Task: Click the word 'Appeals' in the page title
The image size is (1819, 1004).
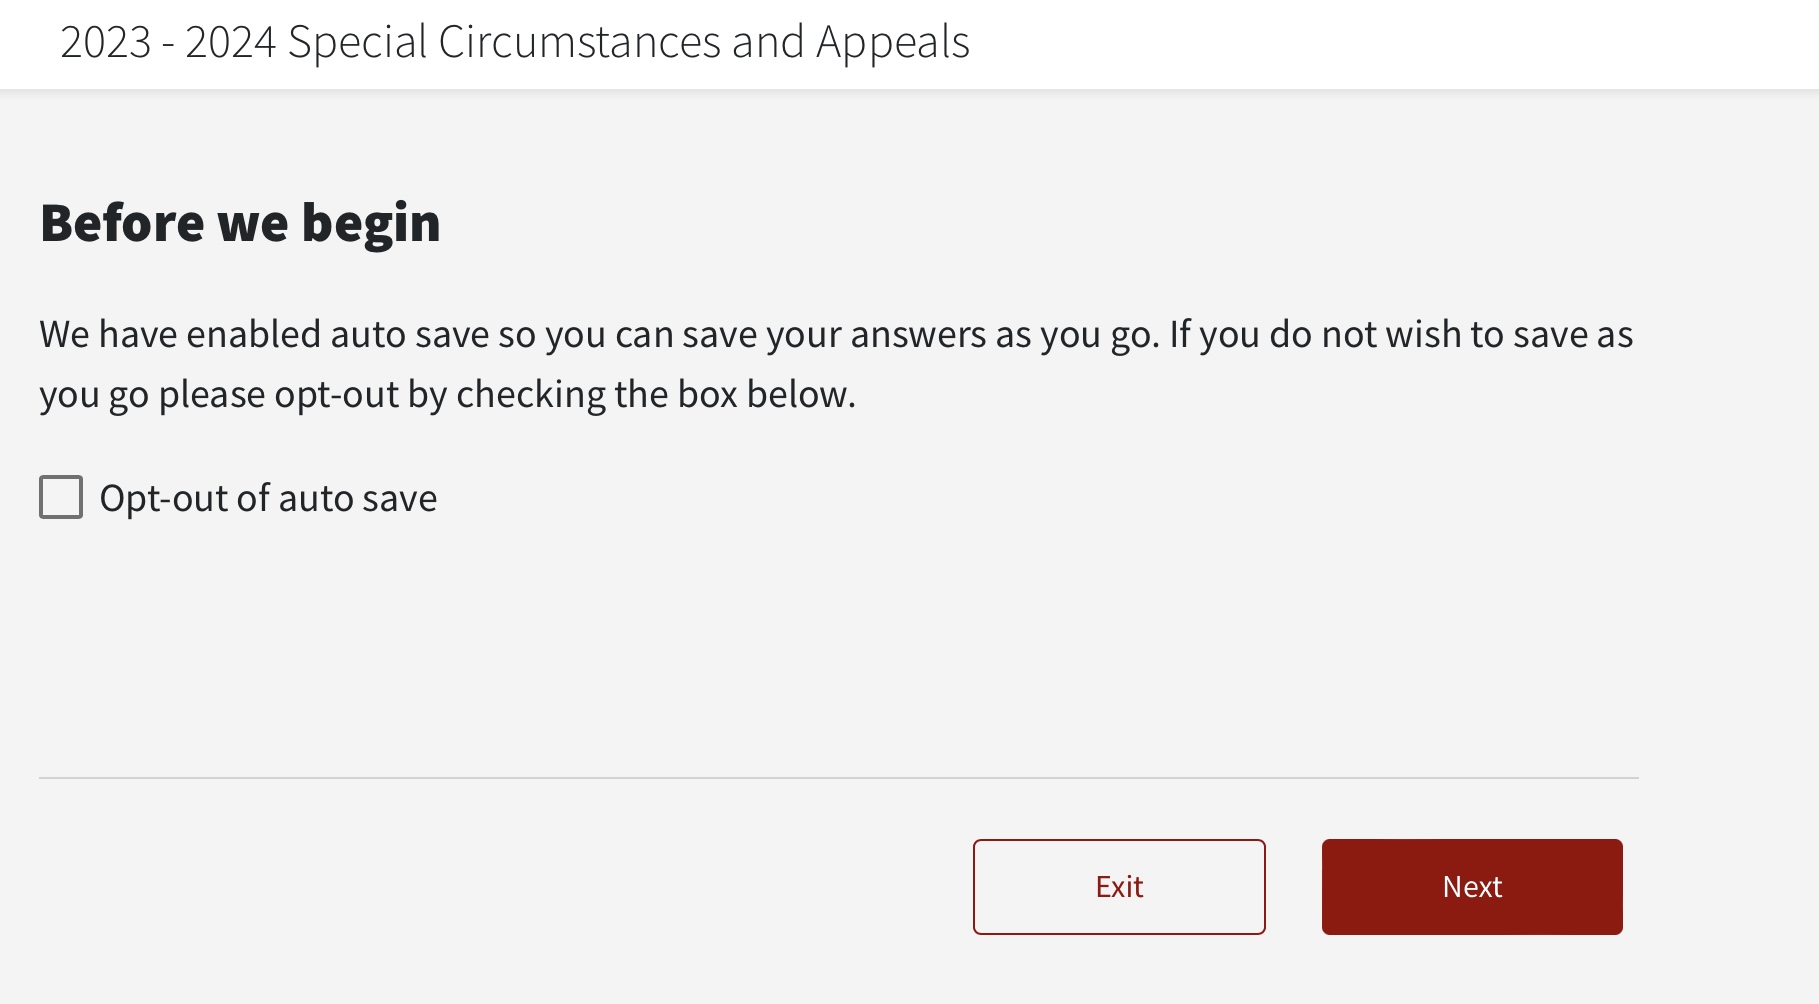Action: pos(892,42)
